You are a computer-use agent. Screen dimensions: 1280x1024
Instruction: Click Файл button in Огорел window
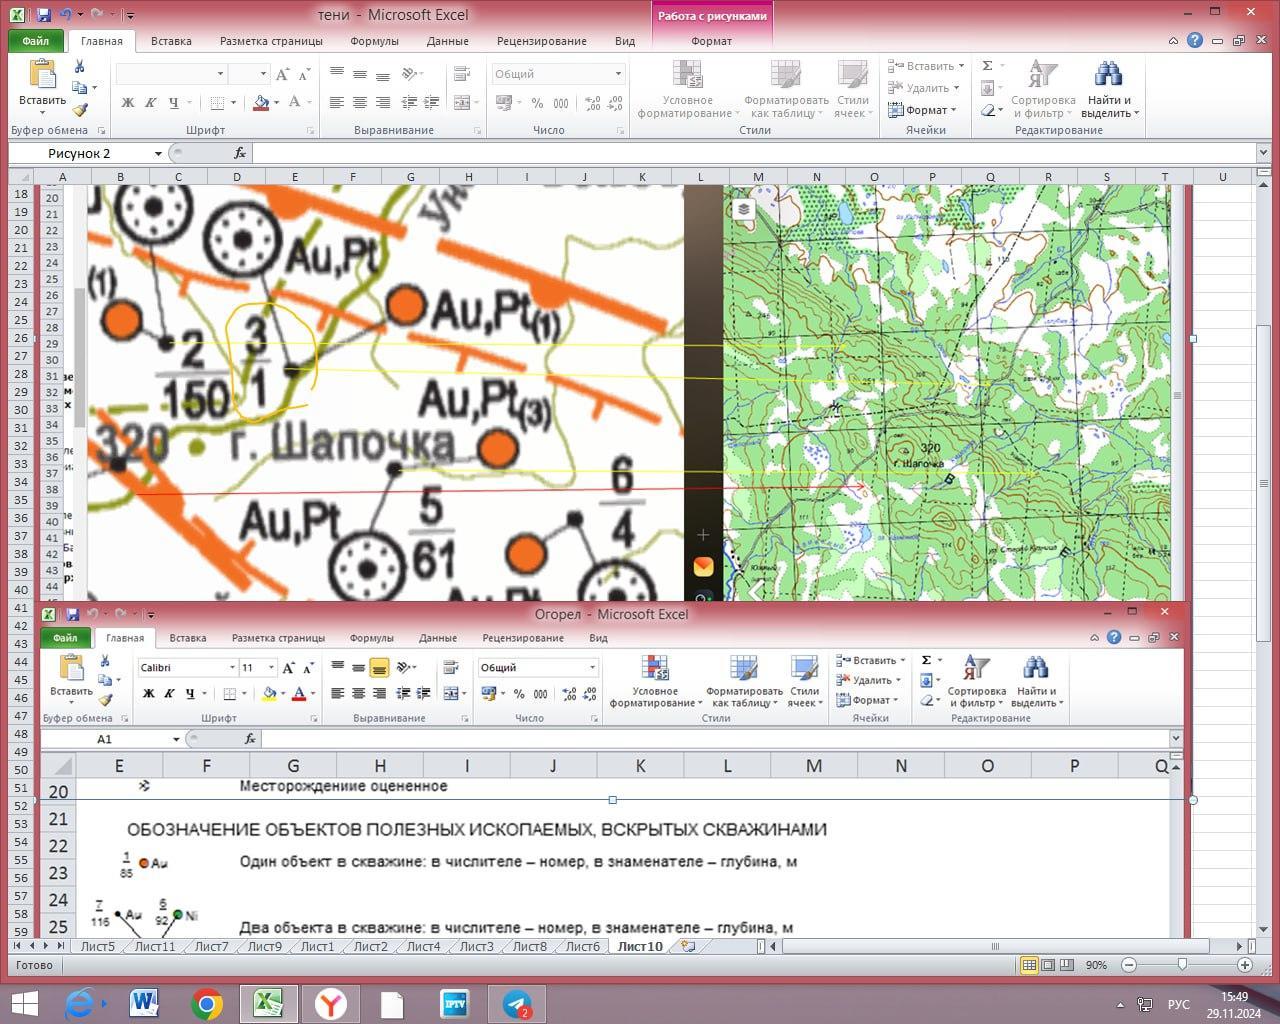65,638
